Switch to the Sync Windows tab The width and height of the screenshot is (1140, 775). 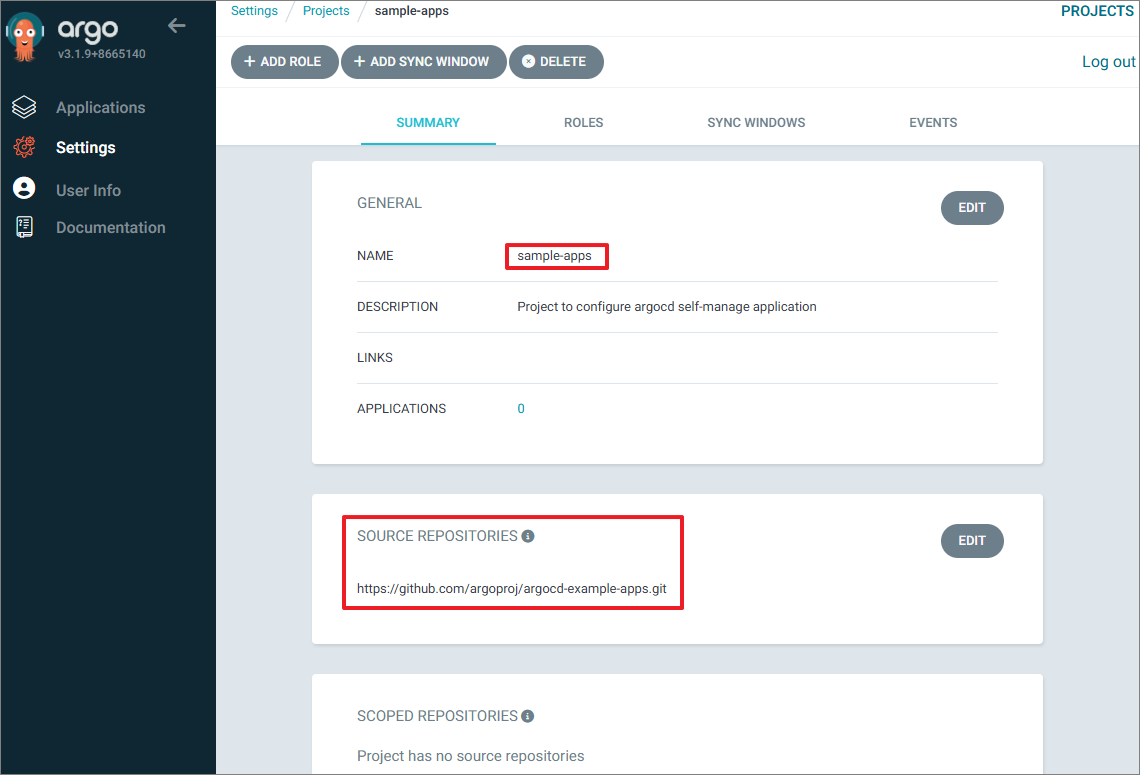click(756, 123)
